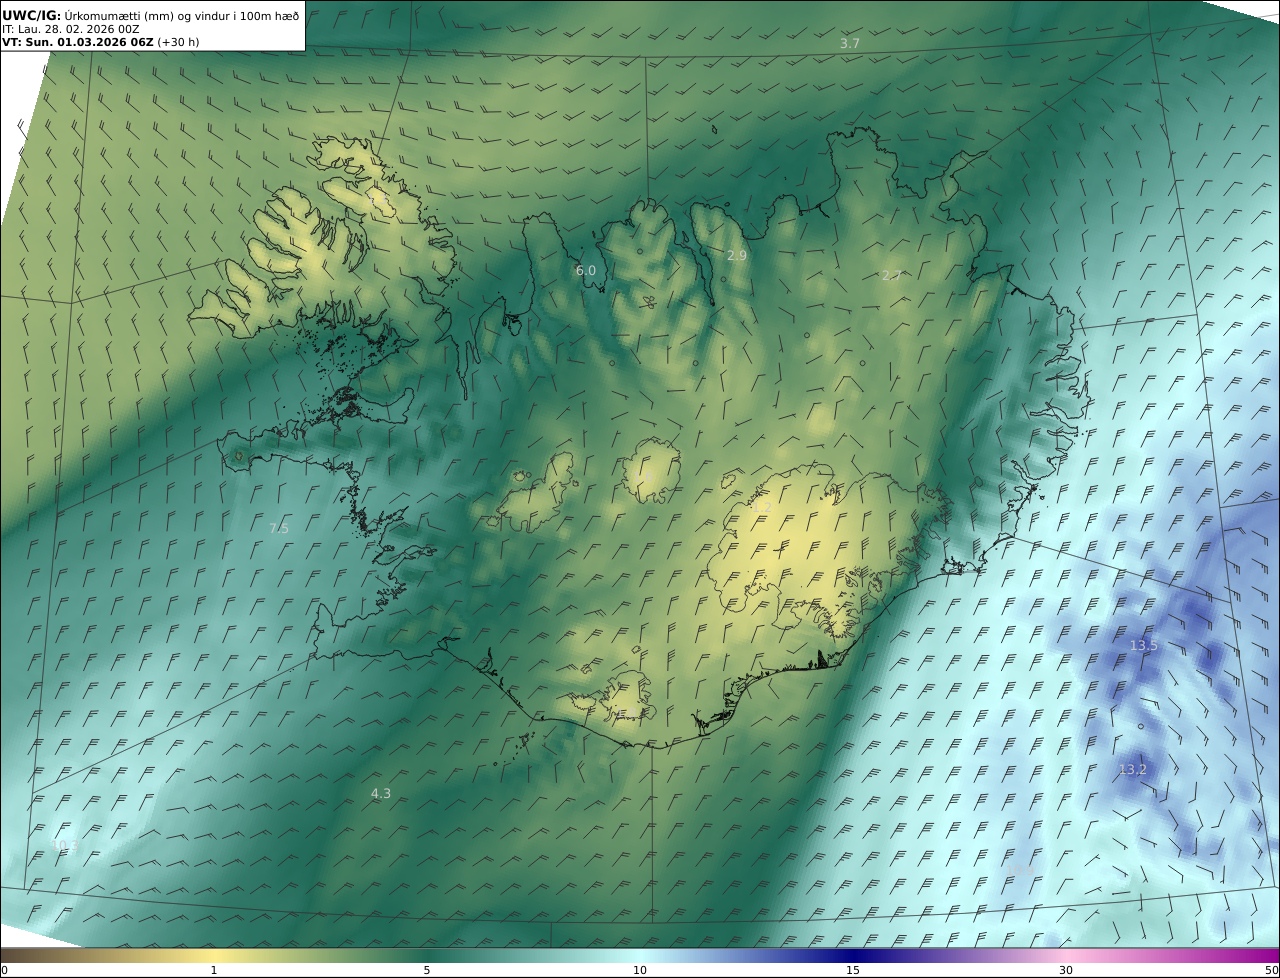Click the 30 tick label on the colorbar
1280x978 pixels.
point(1066,970)
